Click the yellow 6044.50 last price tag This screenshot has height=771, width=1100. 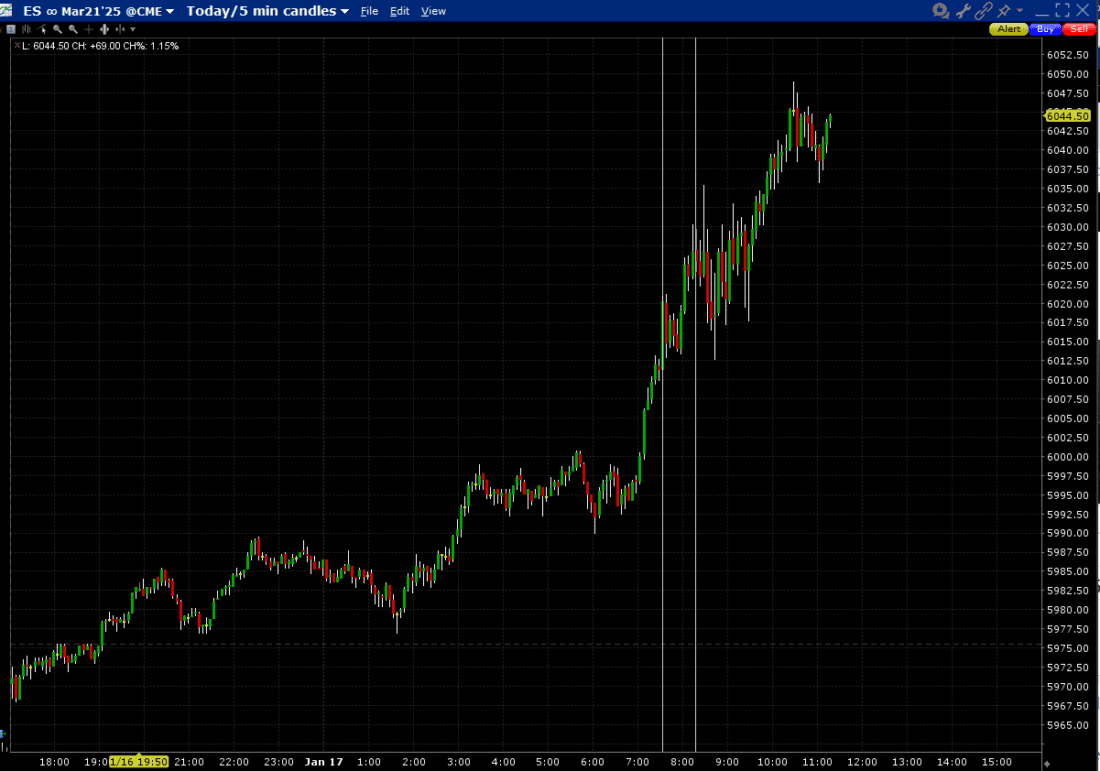1068,116
